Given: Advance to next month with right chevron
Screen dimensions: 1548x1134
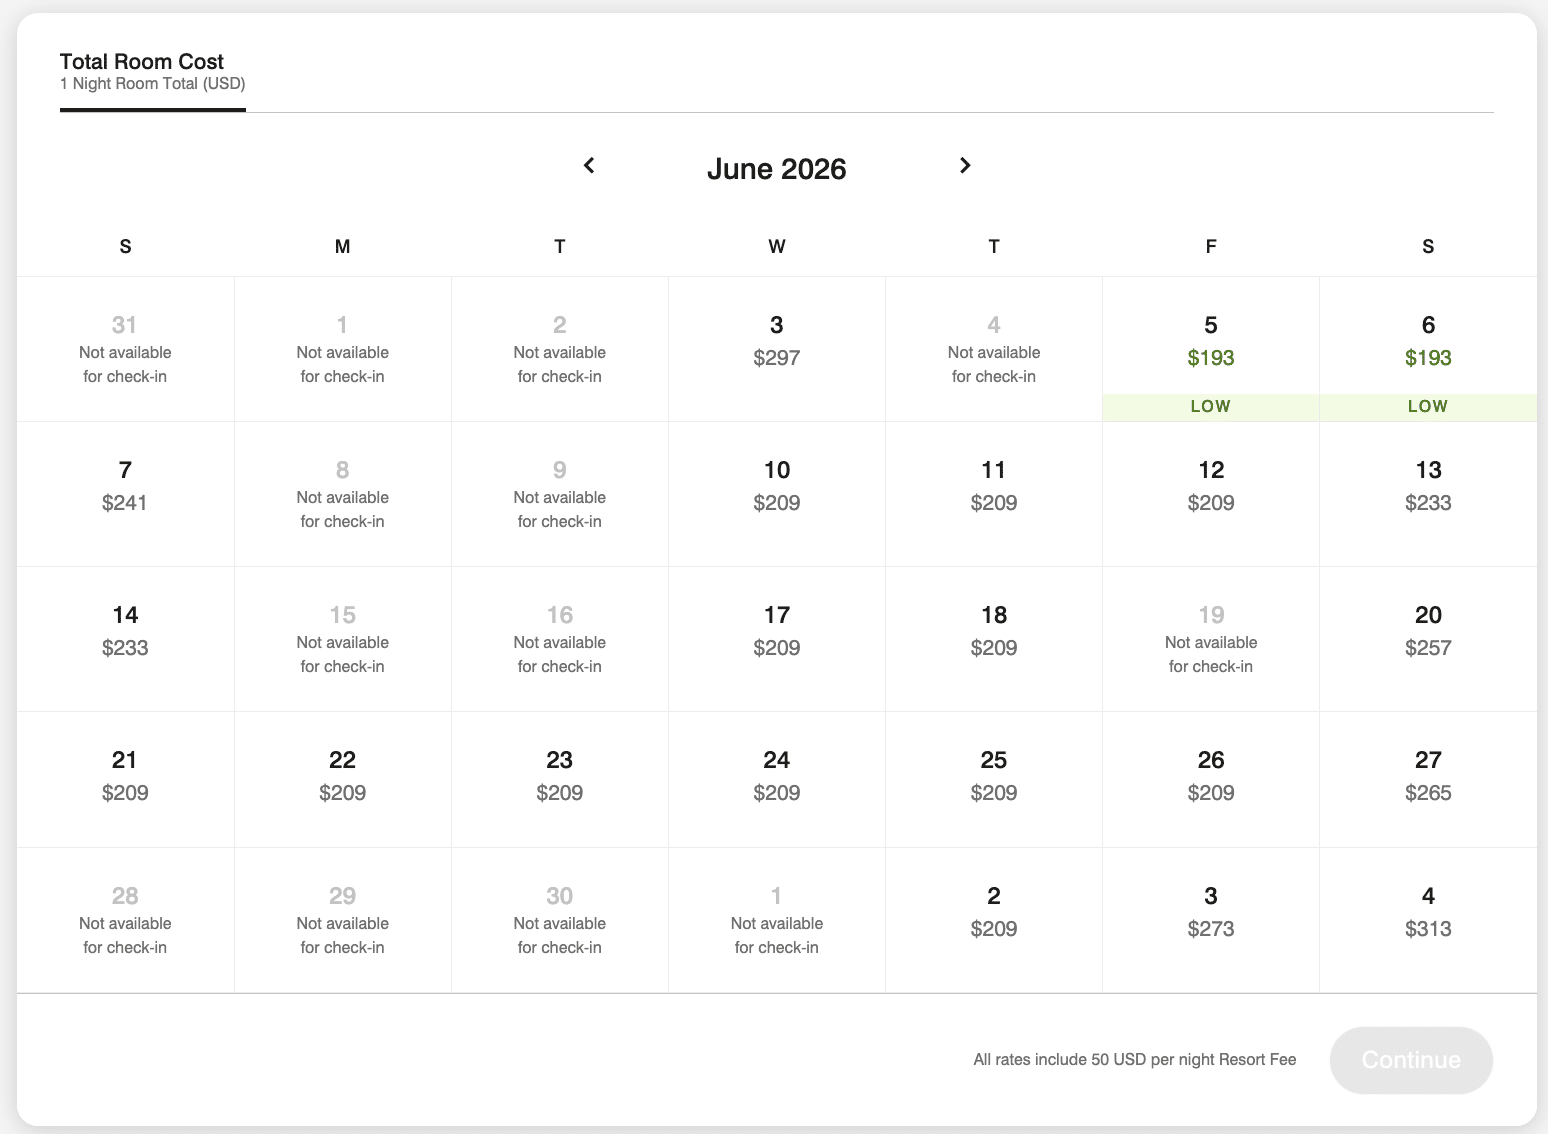Looking at the screenshot, I should 965,165.
